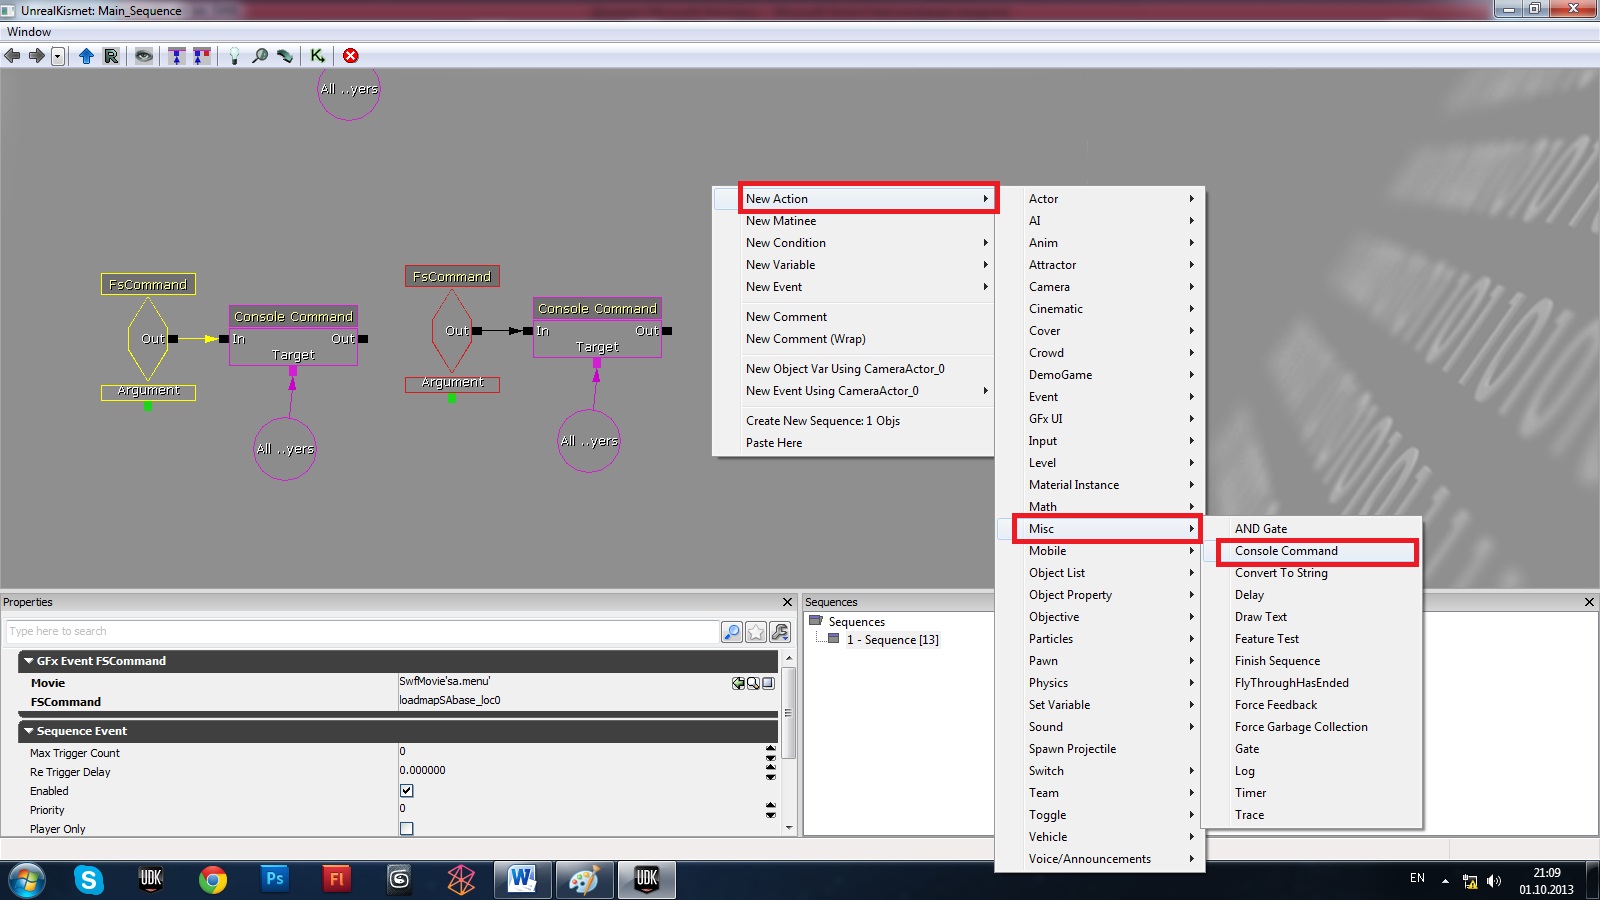Viewport: 1600px width, 900px height.
Task: Click the gray back arrow in the toolbar
Action: click(13, 56)
